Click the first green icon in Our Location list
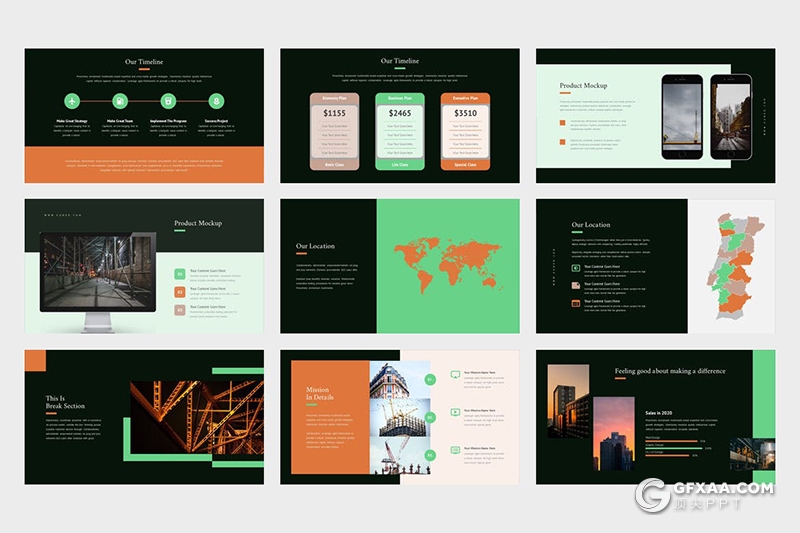The height and width of the screenshot is (533, 800). coord(575,268)
